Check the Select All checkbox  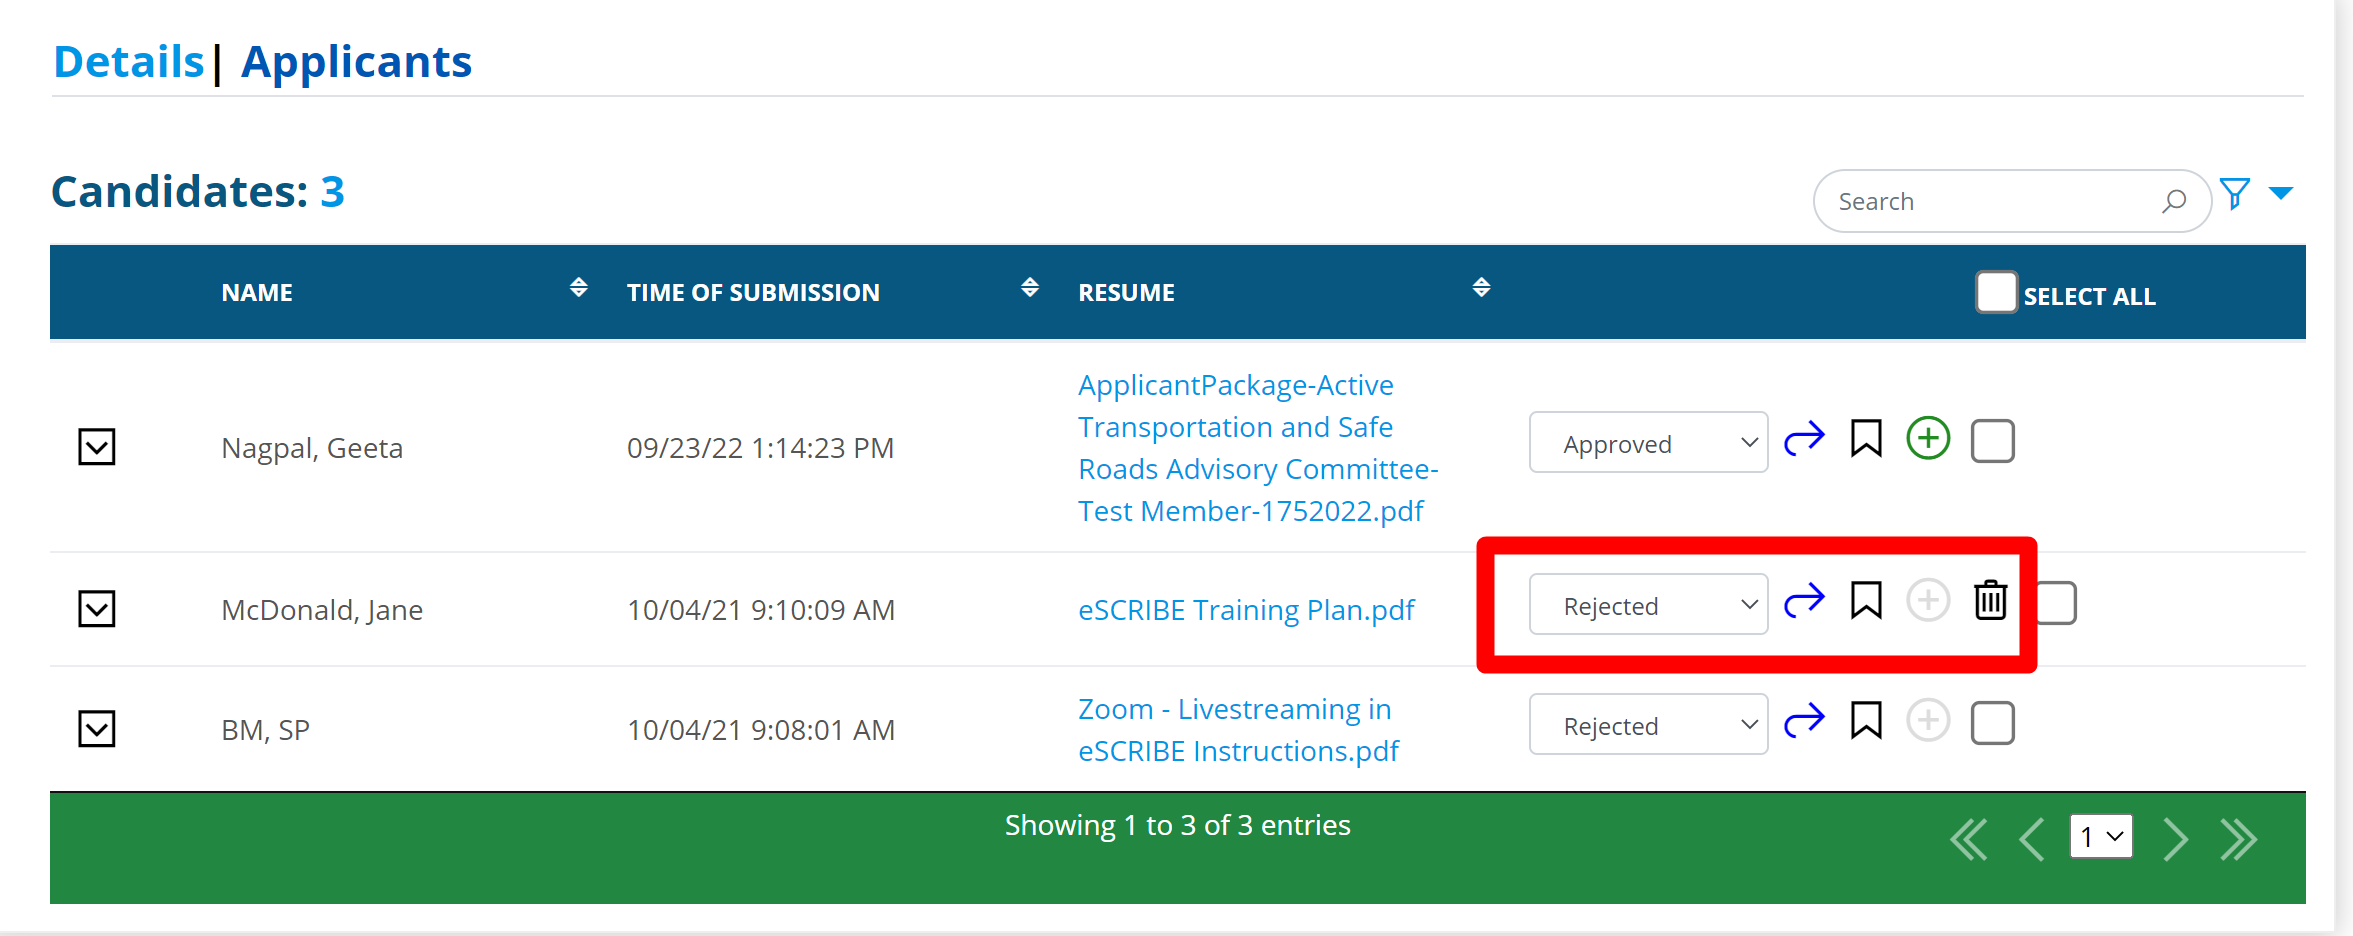point(1996,292)
